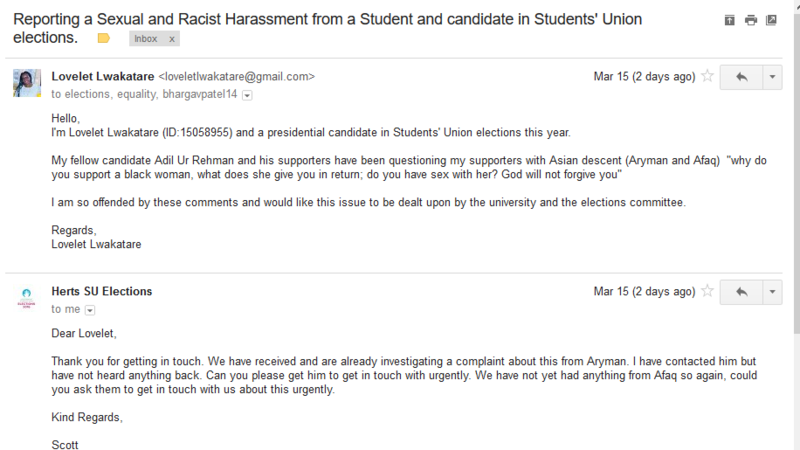Click the collapse all icon at top right
This screenshot has width=800, height=450.
pyautogui.click(x=729, y=20)
